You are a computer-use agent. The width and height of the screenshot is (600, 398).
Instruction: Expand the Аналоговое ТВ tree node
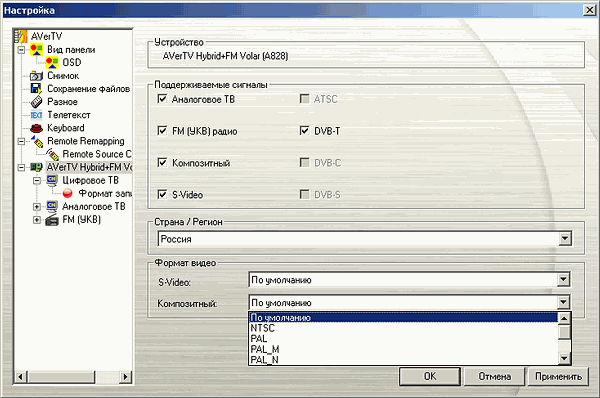(x=37, y=207)
